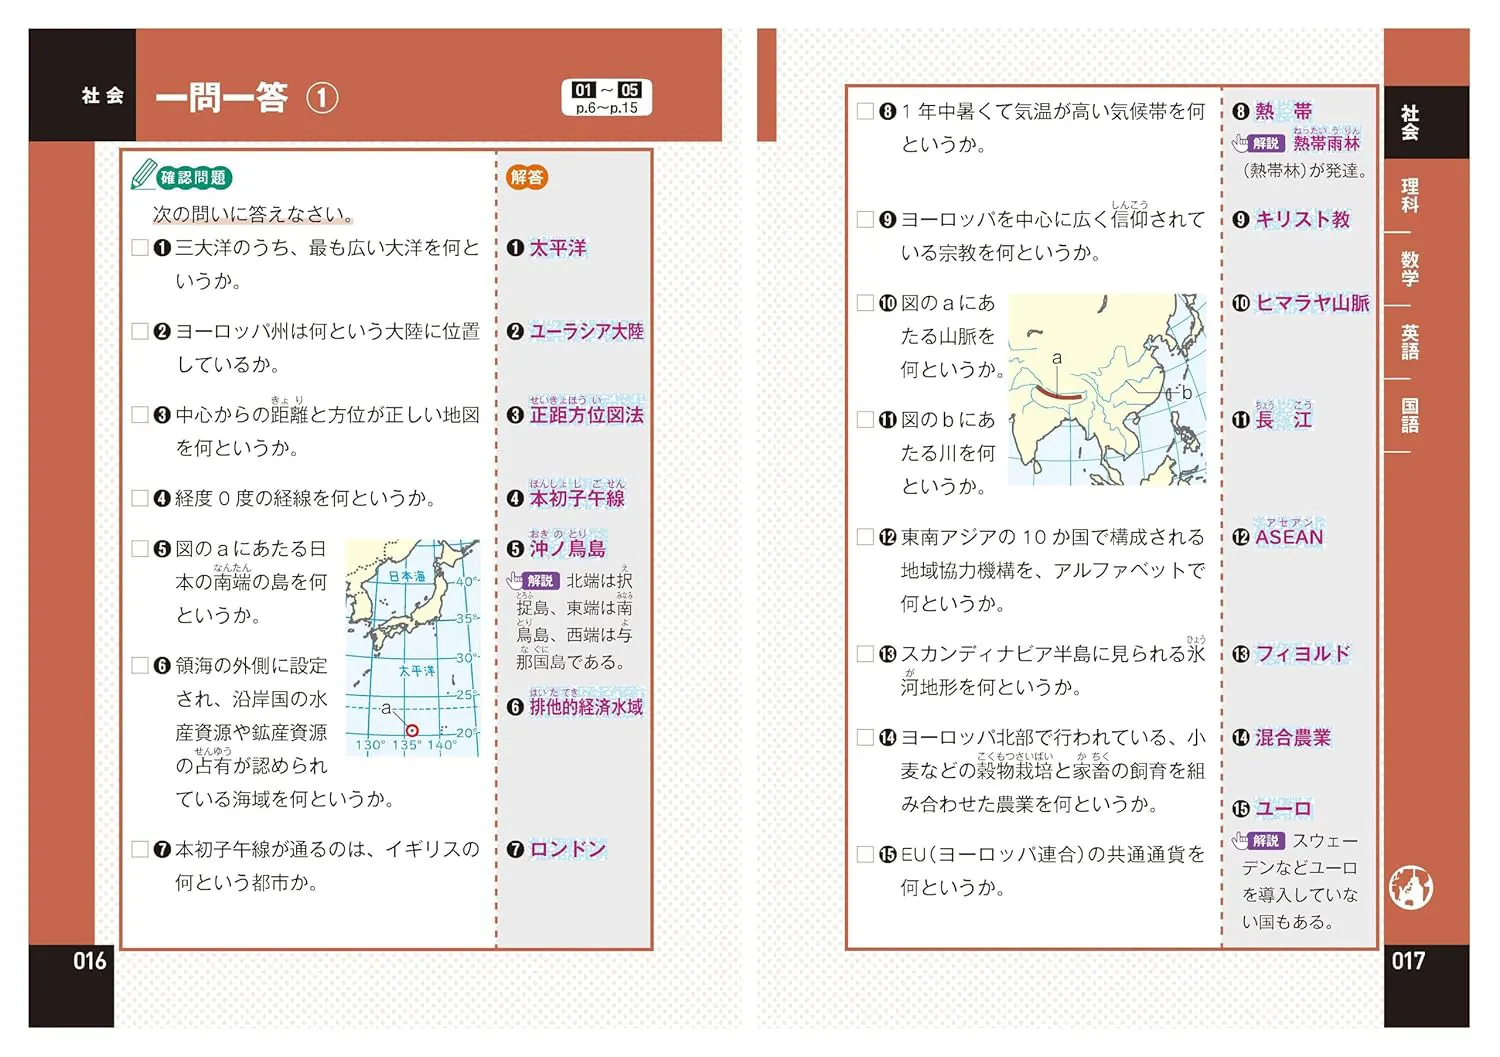Click the answer ヒマラヤ山脈

click(x=1313, y=302)
